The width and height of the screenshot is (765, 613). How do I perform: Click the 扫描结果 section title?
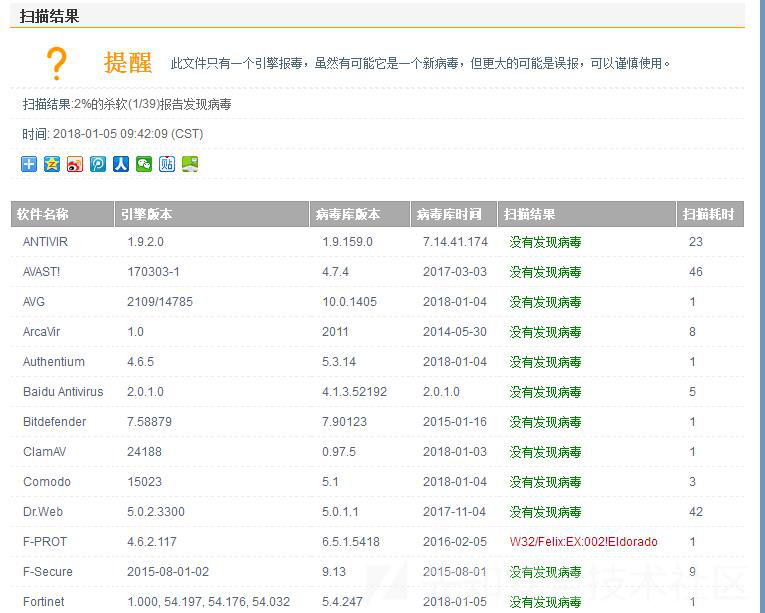pyautogui.click(x=49, y=16)
